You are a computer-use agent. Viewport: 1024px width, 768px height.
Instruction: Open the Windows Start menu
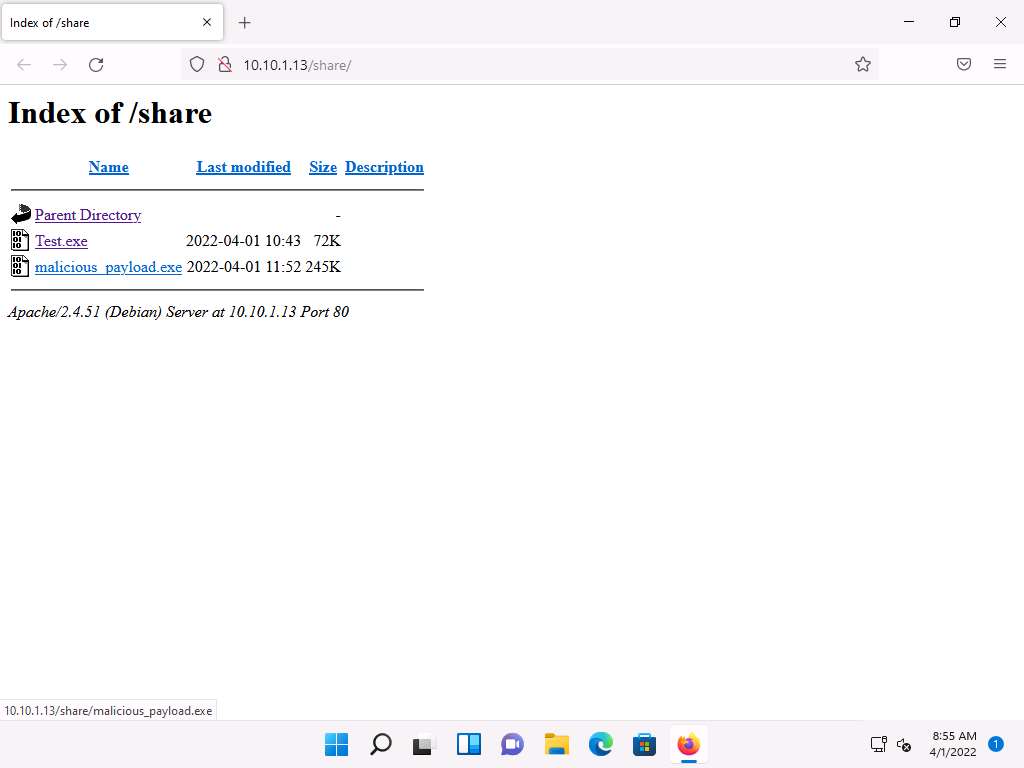[337, 745]
